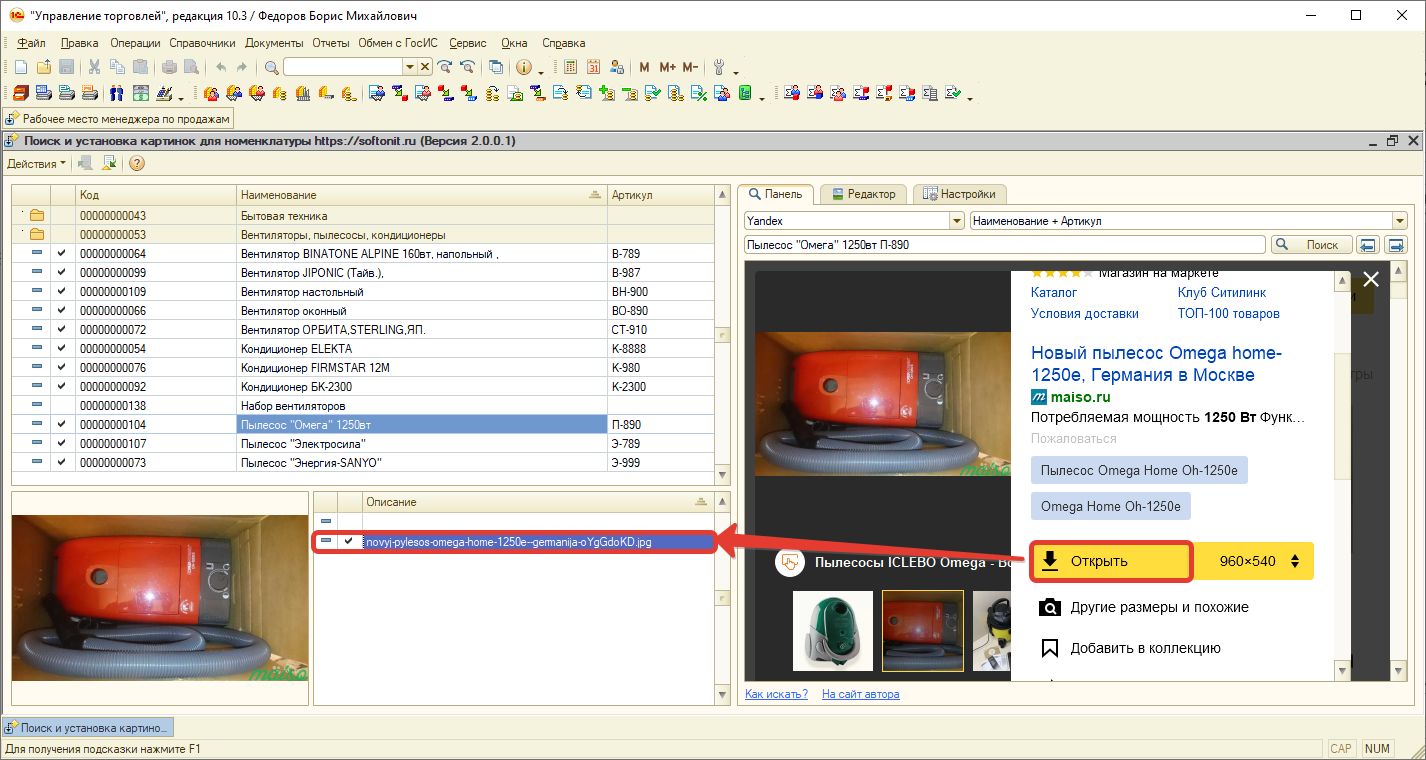
Task: Toggle checkmark for Вентилятор настольный row
Action: [63, 292]
